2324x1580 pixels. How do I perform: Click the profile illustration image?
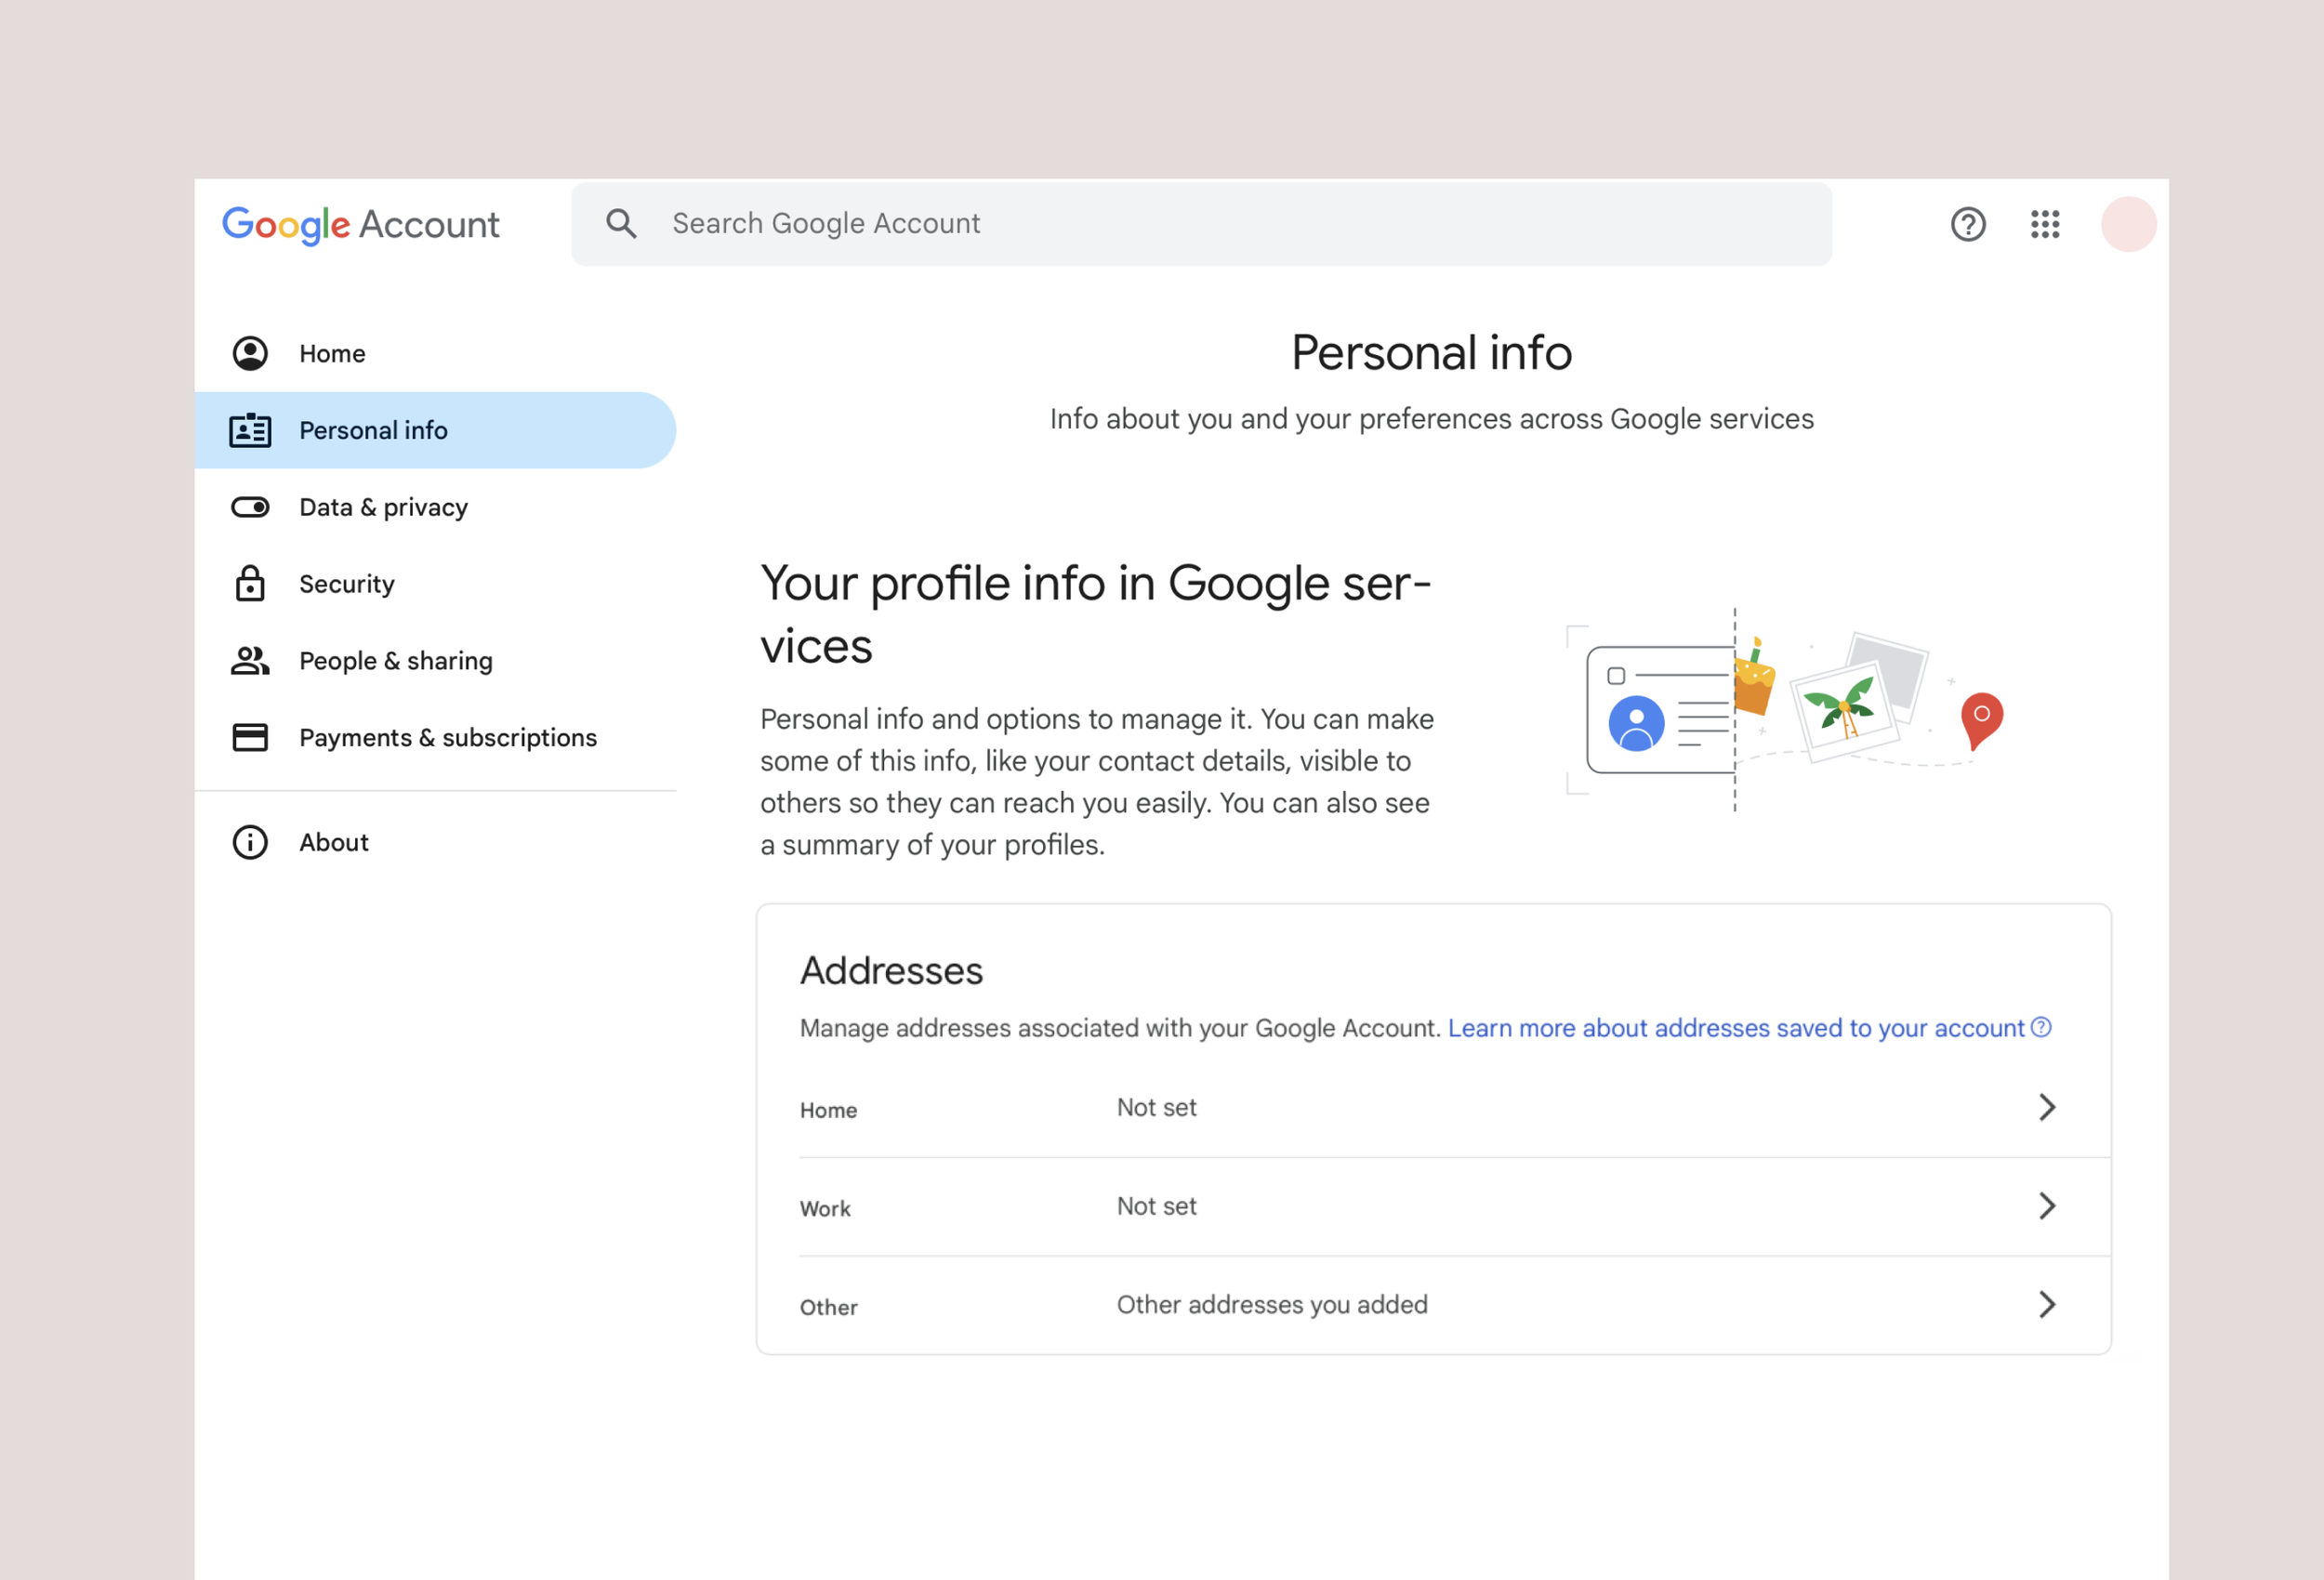tap(1785, 710)
